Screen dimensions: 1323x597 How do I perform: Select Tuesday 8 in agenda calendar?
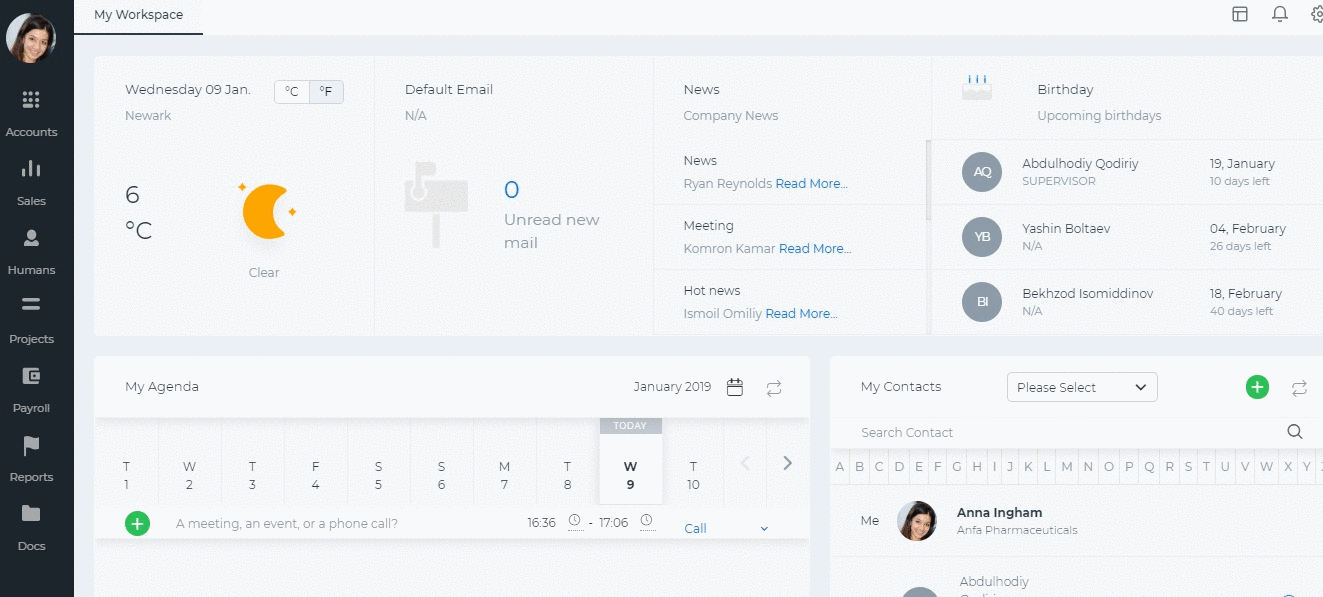click(567, 475)
